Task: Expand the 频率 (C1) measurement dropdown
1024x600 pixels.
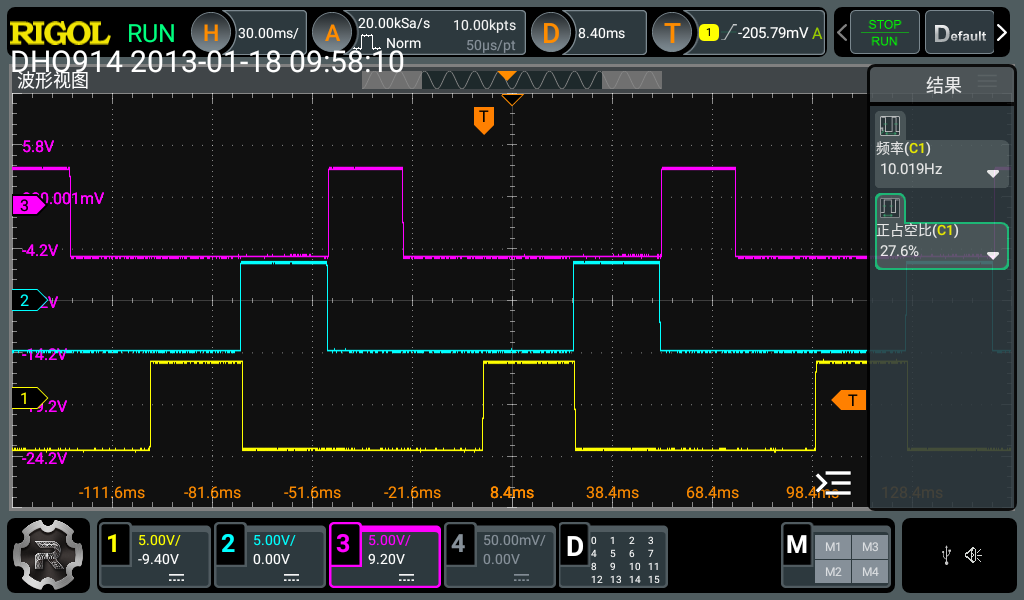Action: (x=993, y=173)
